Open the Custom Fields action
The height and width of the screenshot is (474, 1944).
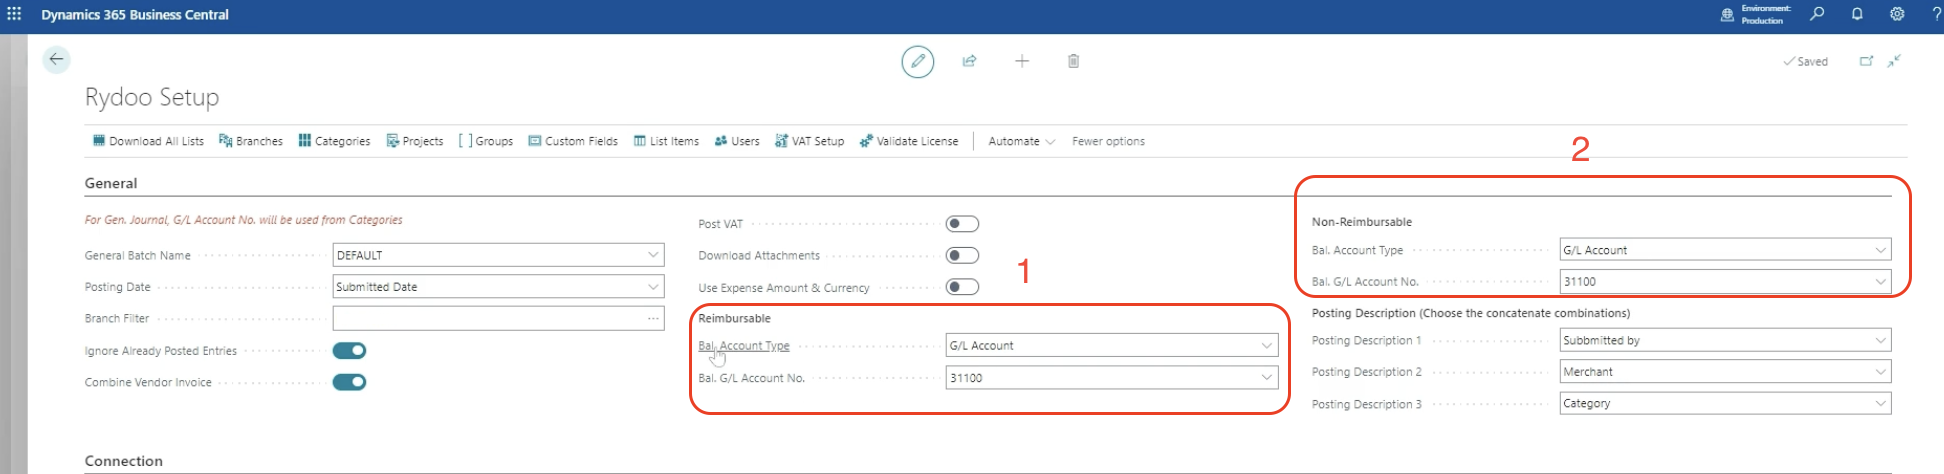point(573,141)
